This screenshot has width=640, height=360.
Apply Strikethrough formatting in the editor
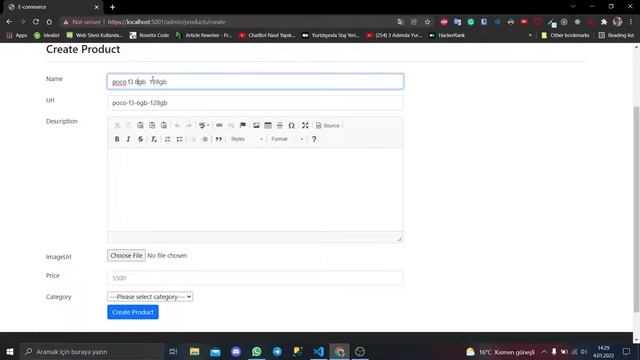[140, 139]
